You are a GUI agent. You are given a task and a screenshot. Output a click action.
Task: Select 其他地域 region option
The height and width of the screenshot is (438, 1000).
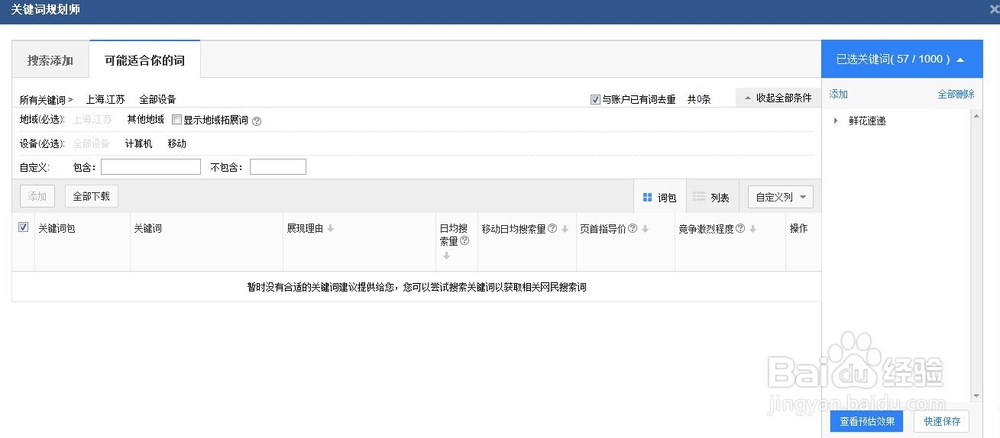click(x=145, y=119)
